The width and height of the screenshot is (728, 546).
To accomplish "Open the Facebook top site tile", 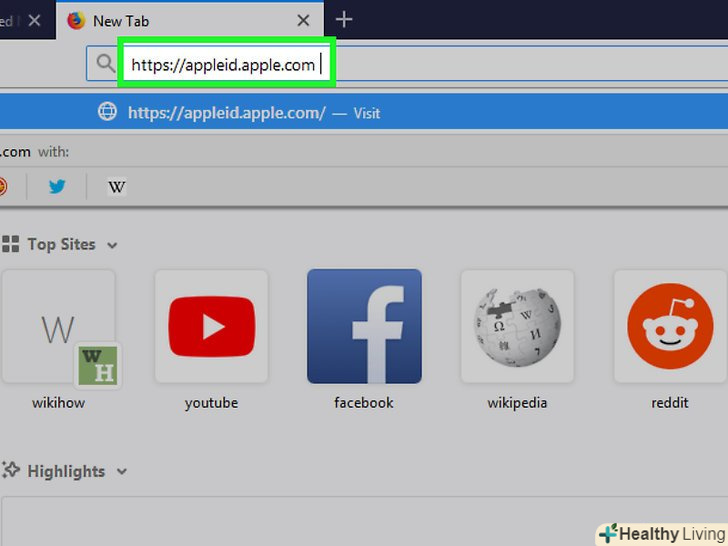I will point(364,326).
